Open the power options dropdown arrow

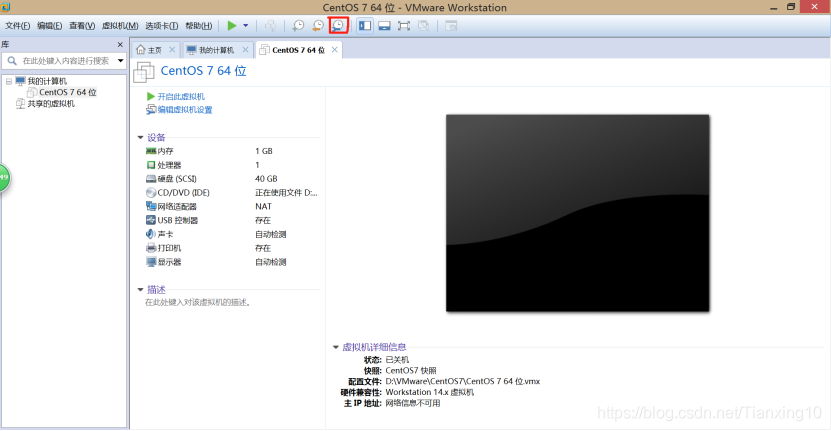point(245,25)
